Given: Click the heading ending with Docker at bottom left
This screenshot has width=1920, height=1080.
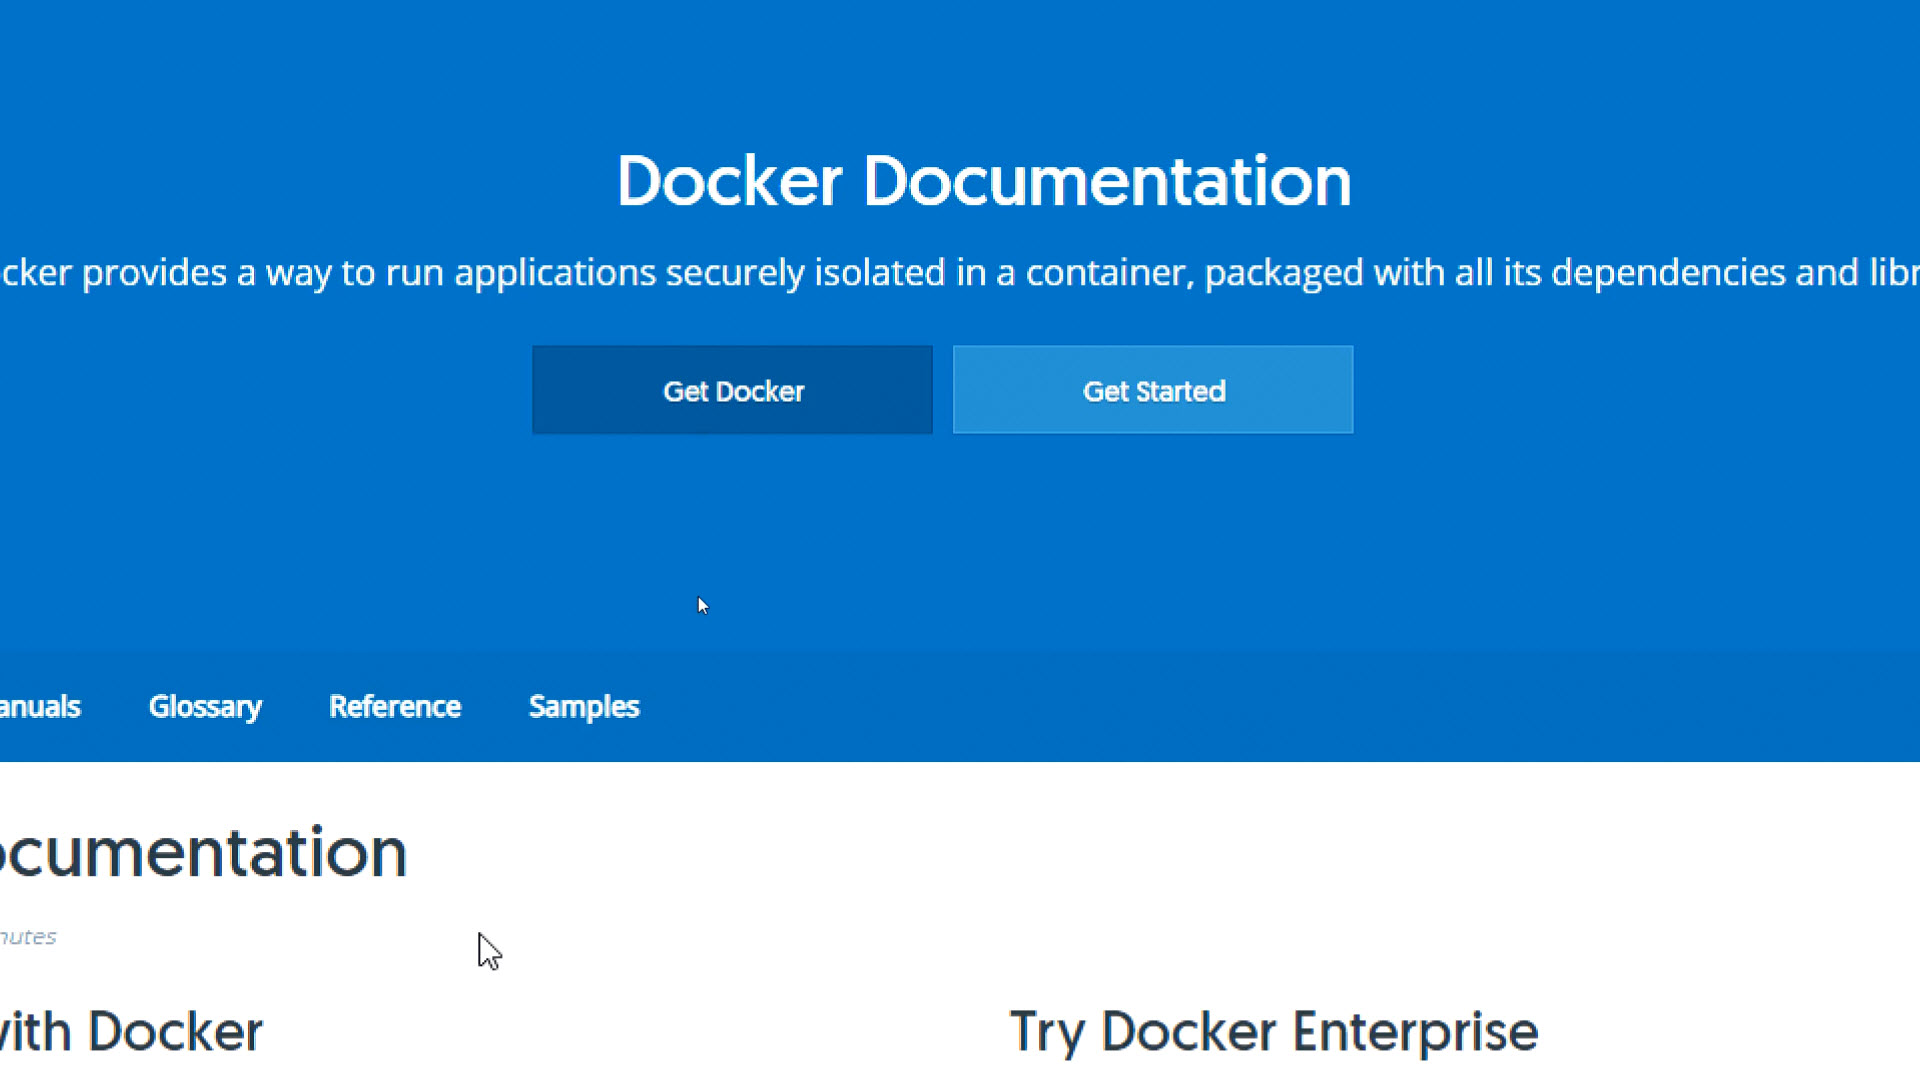Looking at the screenshot, I should click(x=131, y=1032).
